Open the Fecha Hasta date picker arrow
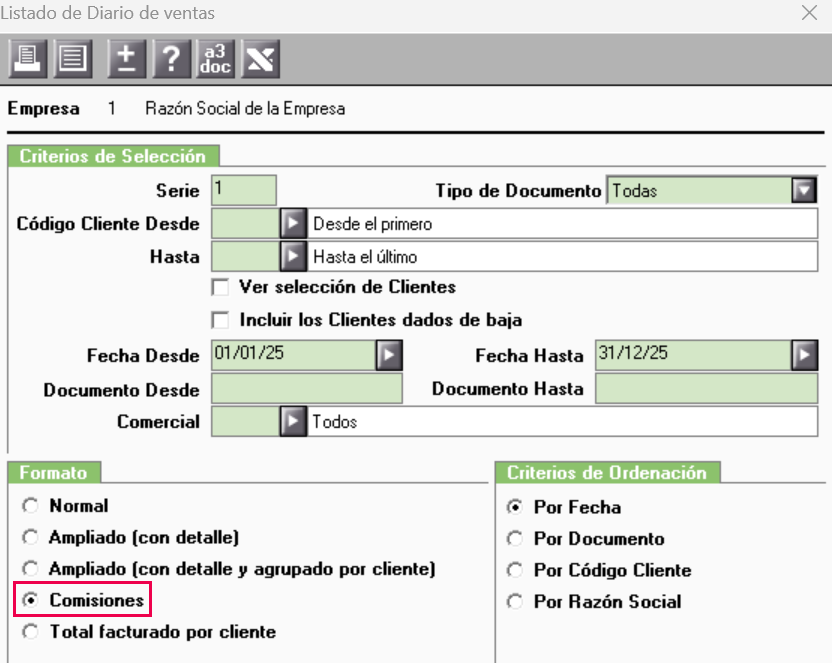The image size is (832, 663). 804,355
